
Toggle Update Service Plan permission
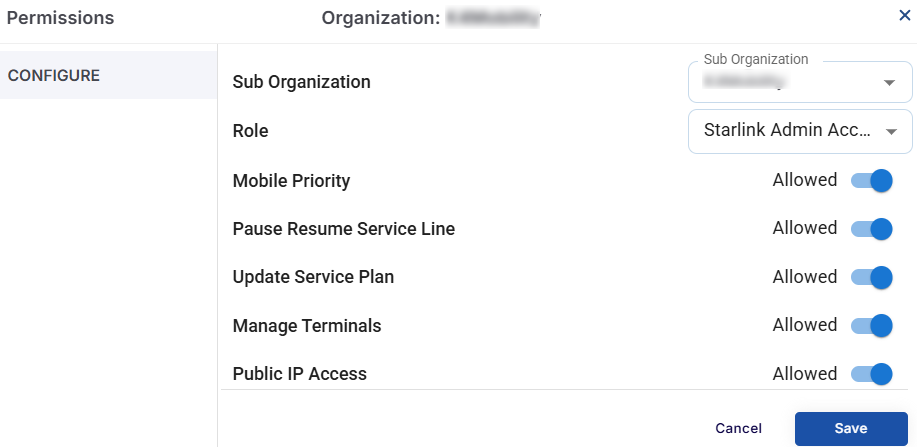872,277
